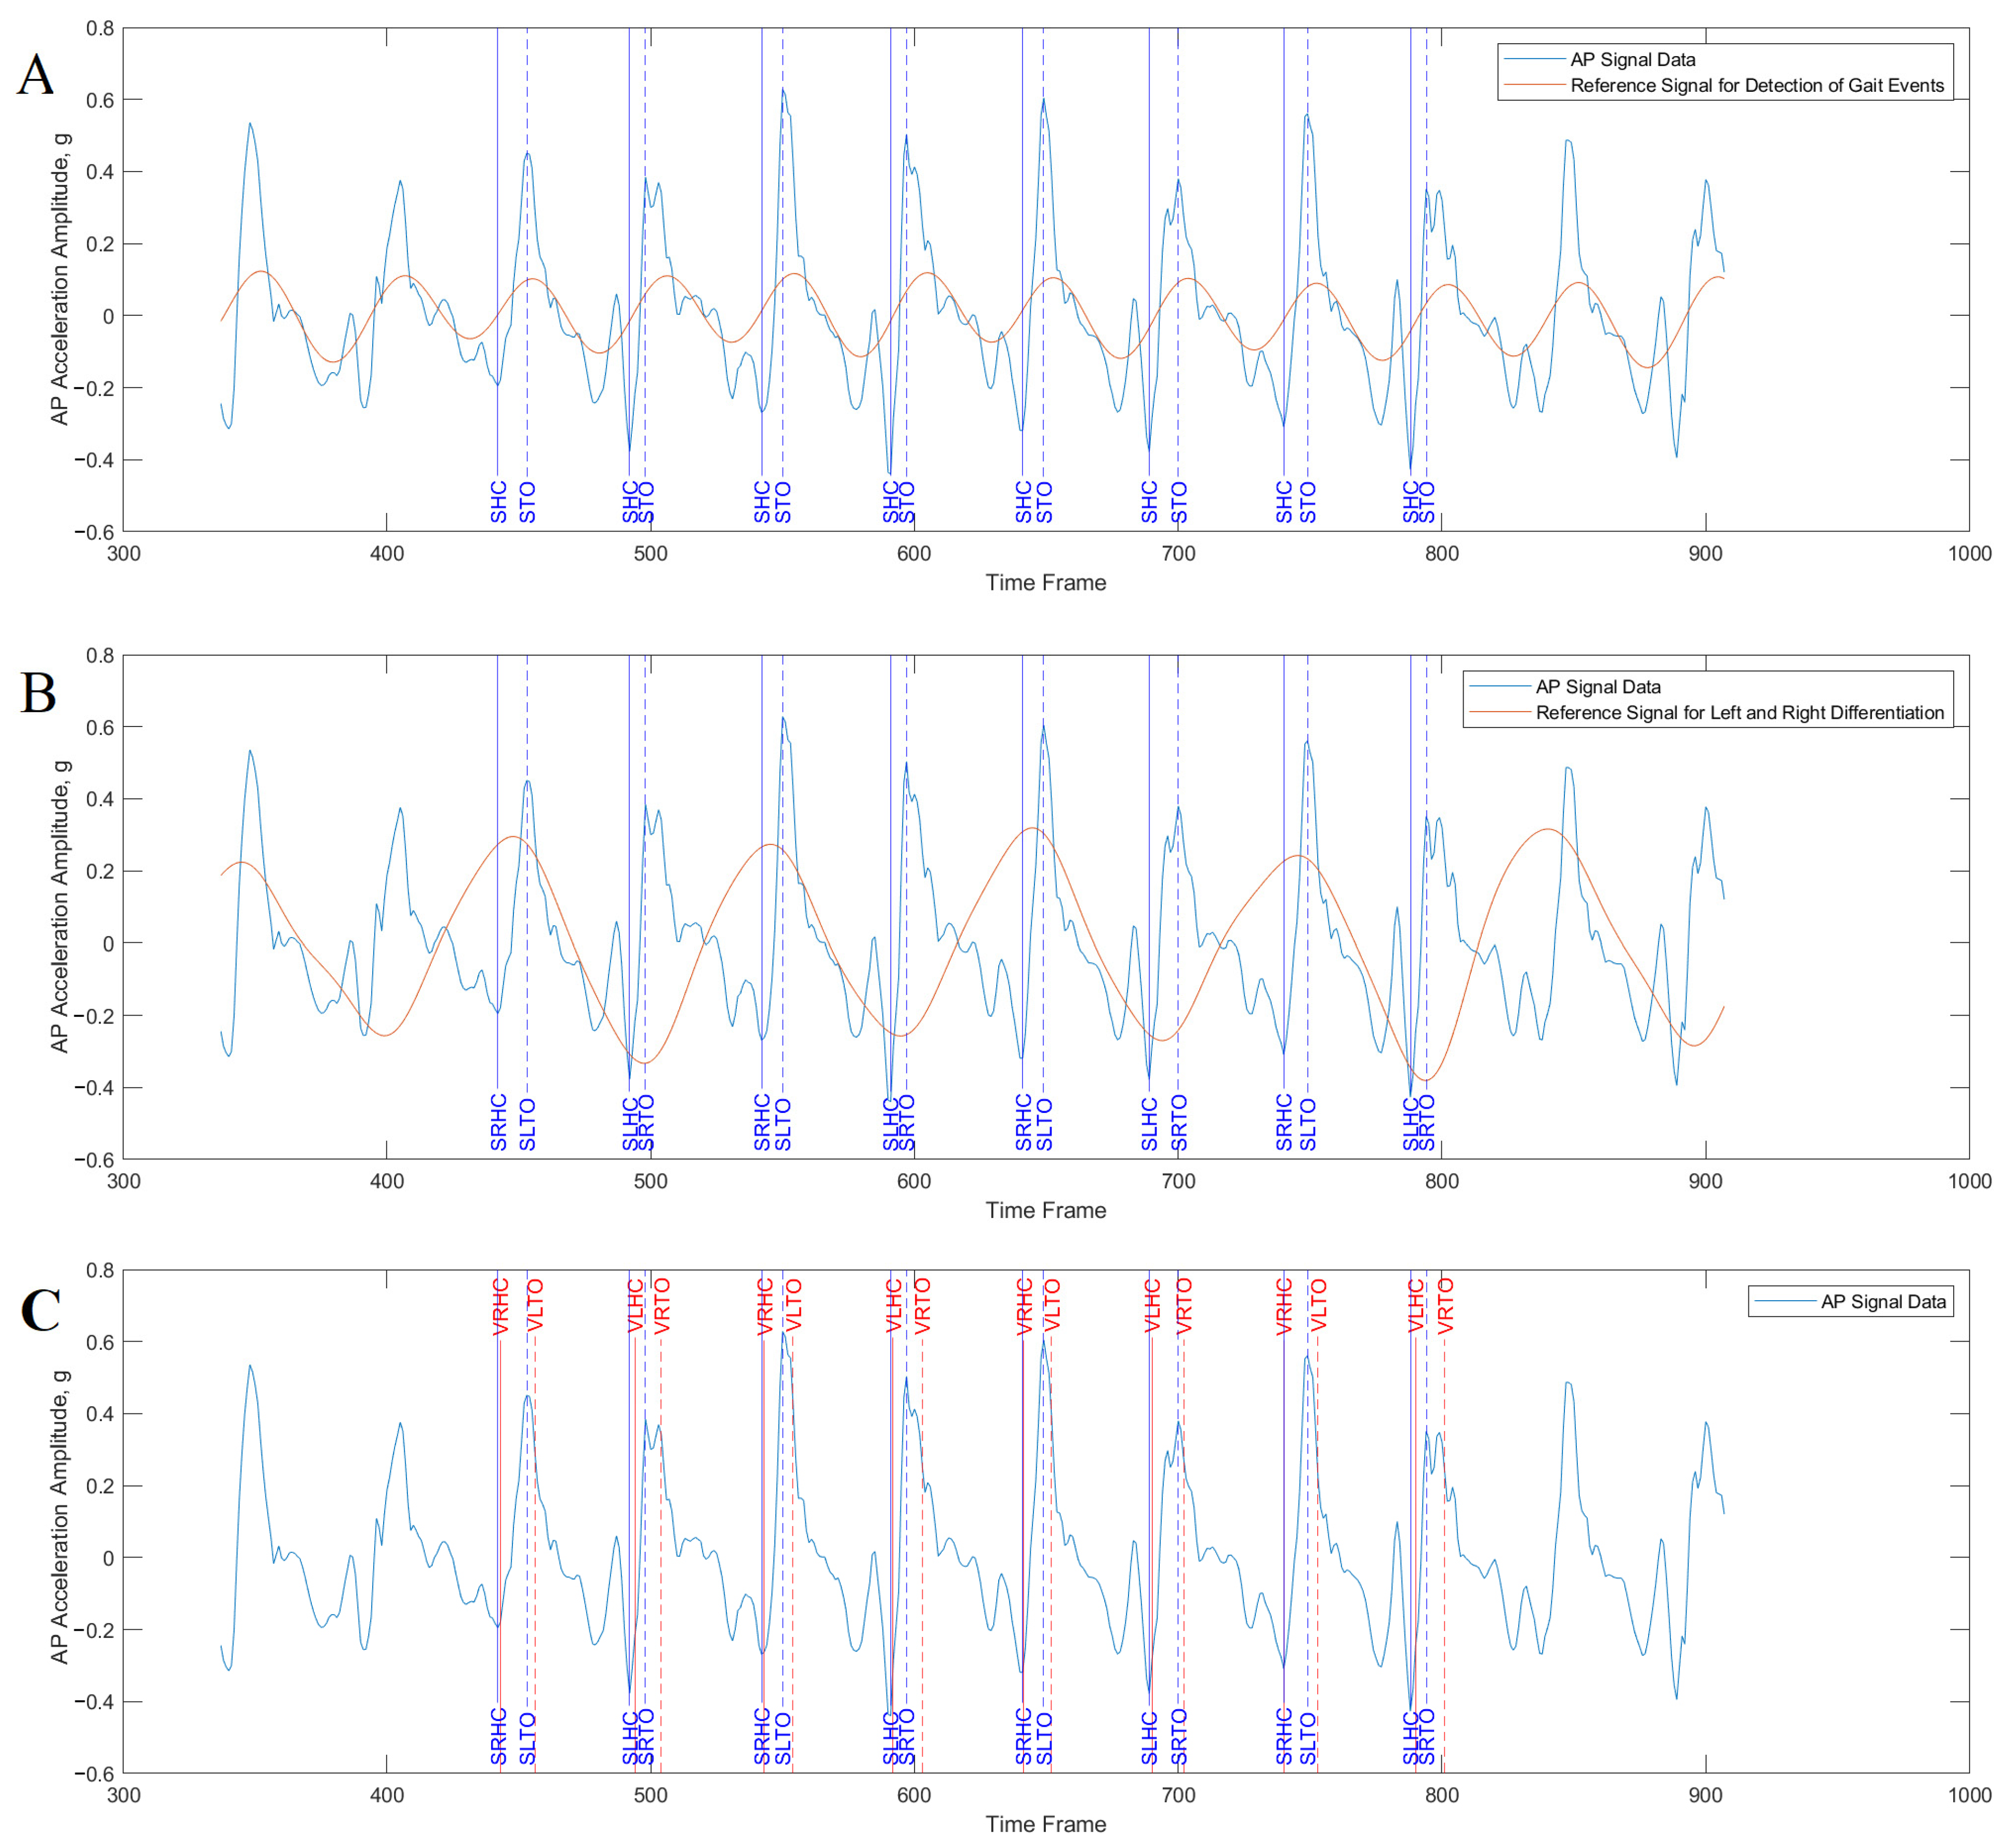Click 'Time Frame' axis label under panel A
The image size is (2007, 1848).
(1045, 583)
